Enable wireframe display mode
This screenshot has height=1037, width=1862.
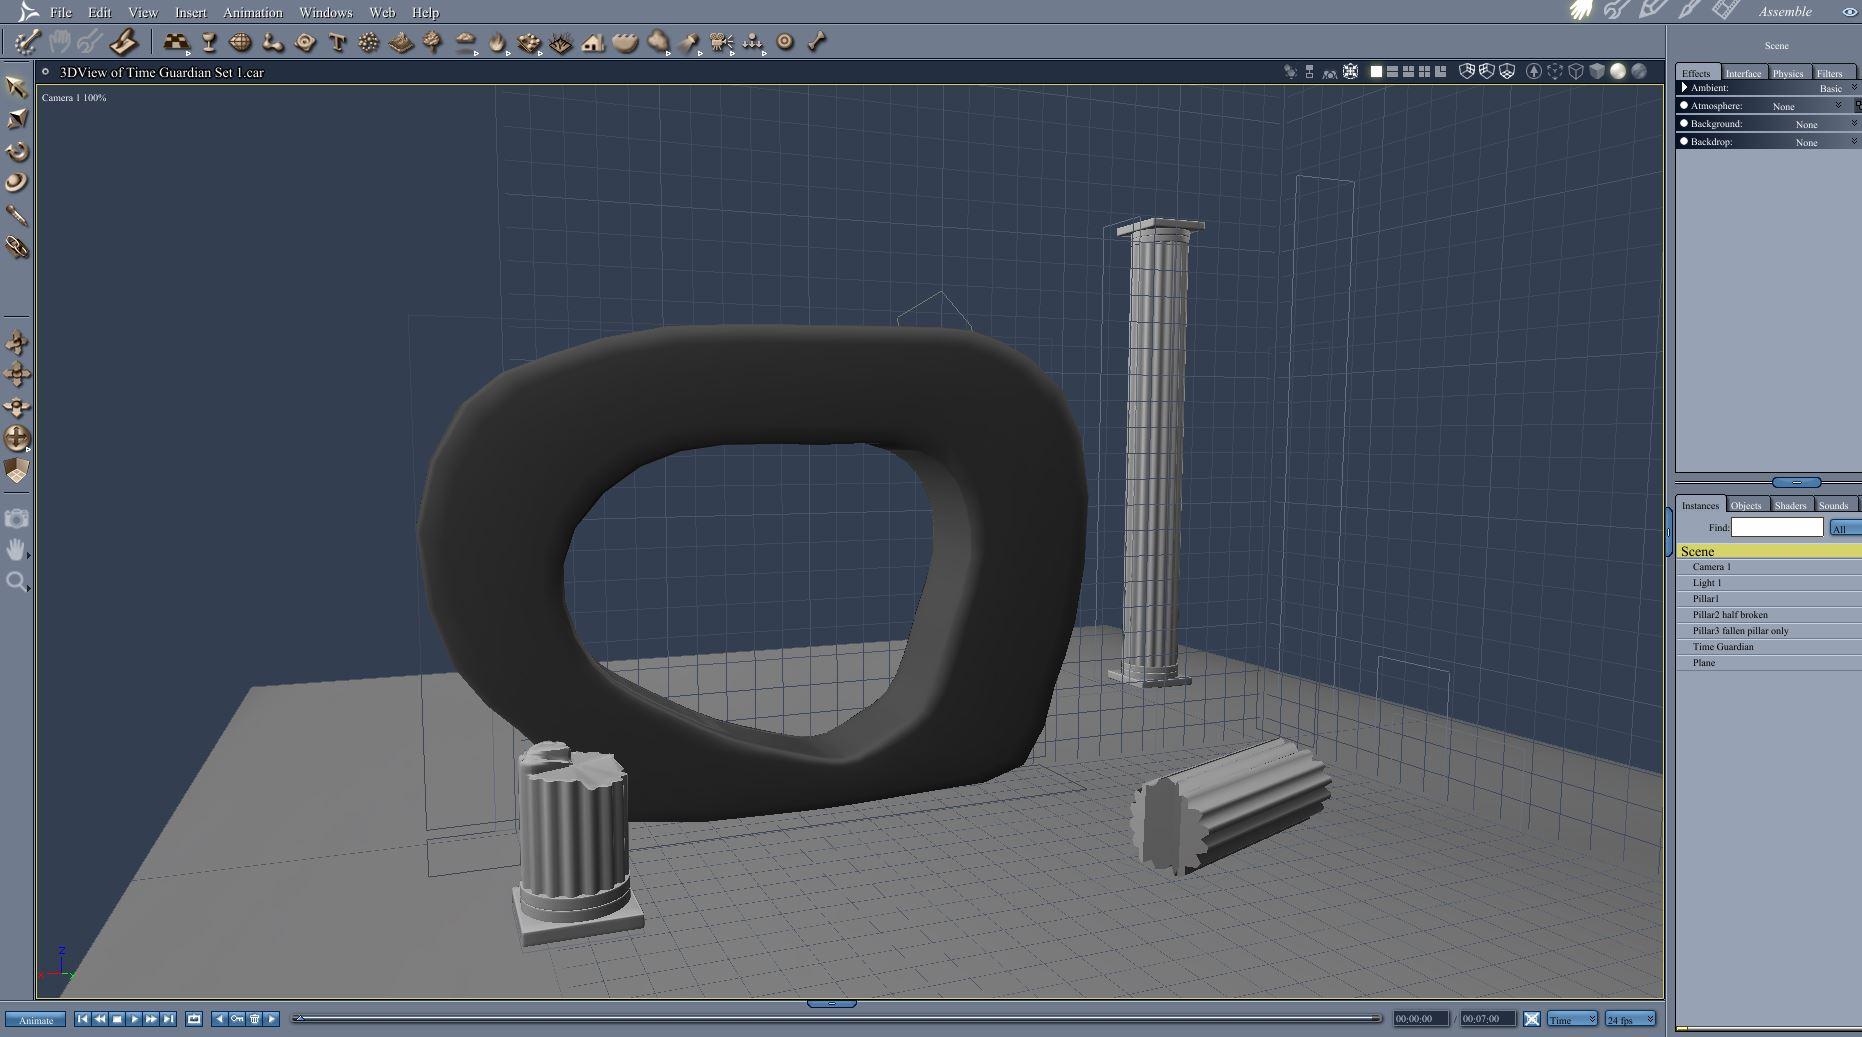pyautogui.click(x=1576, y=72)
